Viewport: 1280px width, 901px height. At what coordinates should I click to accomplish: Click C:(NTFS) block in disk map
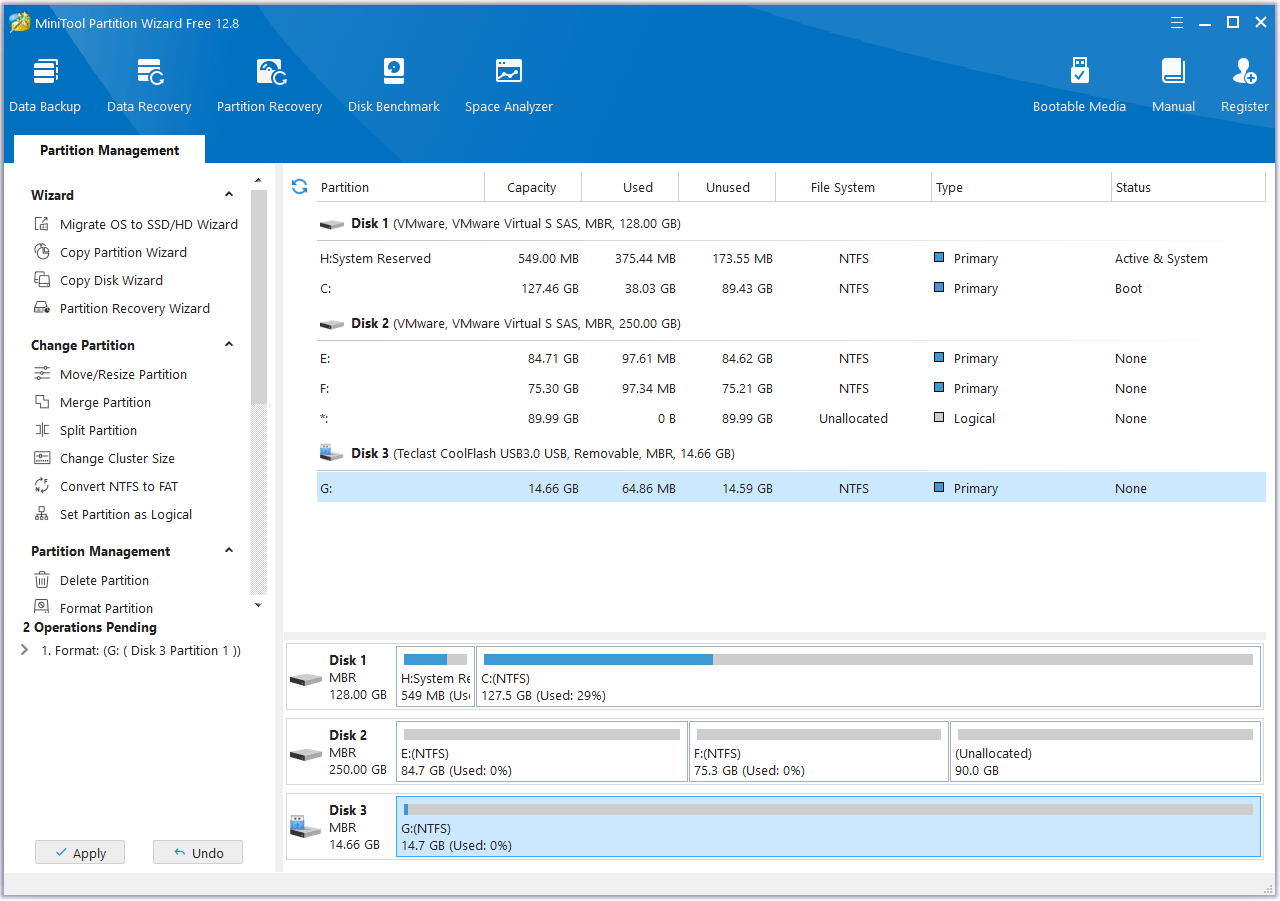(868, 676)
